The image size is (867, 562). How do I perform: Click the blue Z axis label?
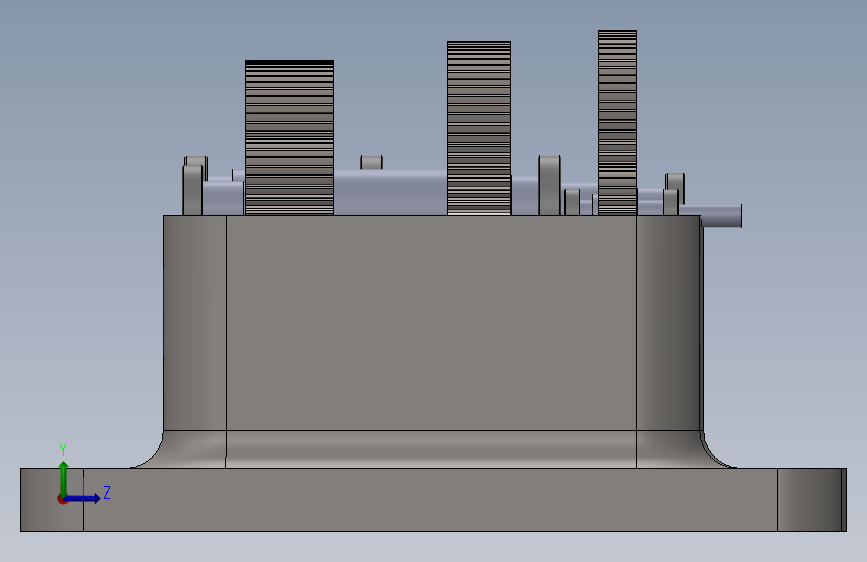pos(107,492)
